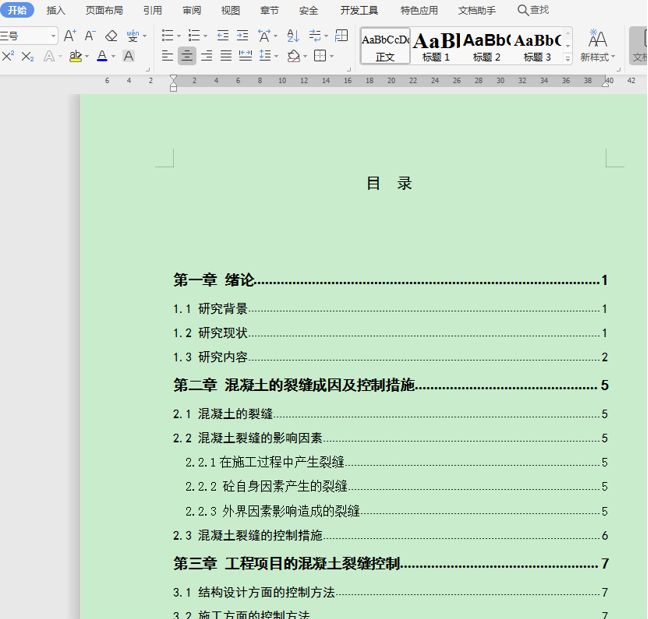This screenshot has height=619, width=648.
Task: Increase paragraph indent
Action: pyautogui.click(x=243, y=36)
